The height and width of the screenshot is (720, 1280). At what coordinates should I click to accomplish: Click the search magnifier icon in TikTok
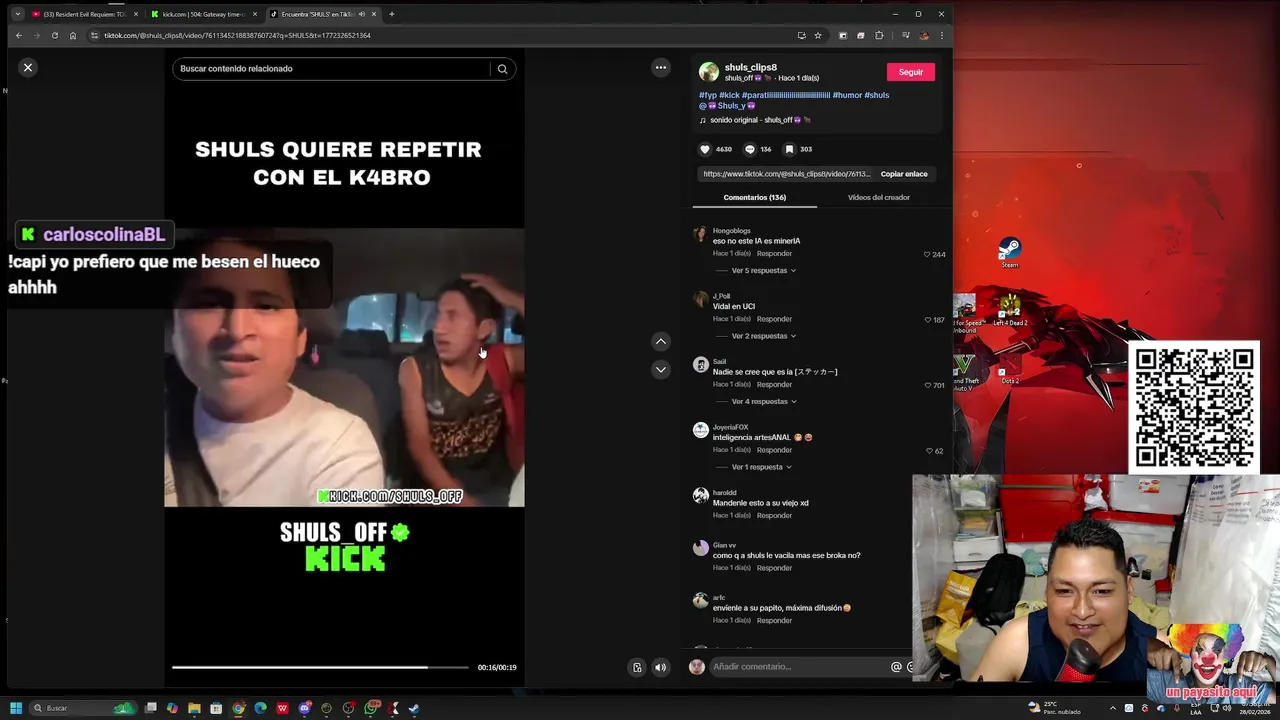502,69
